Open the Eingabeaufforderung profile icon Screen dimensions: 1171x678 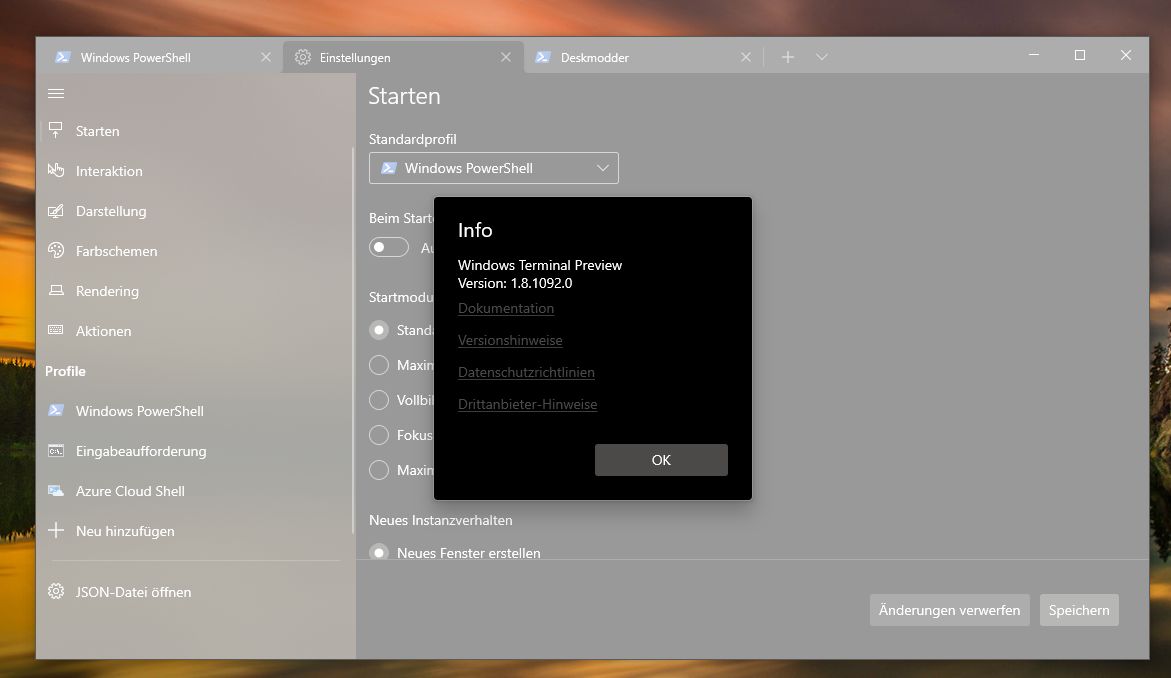[x=56, y=450]
